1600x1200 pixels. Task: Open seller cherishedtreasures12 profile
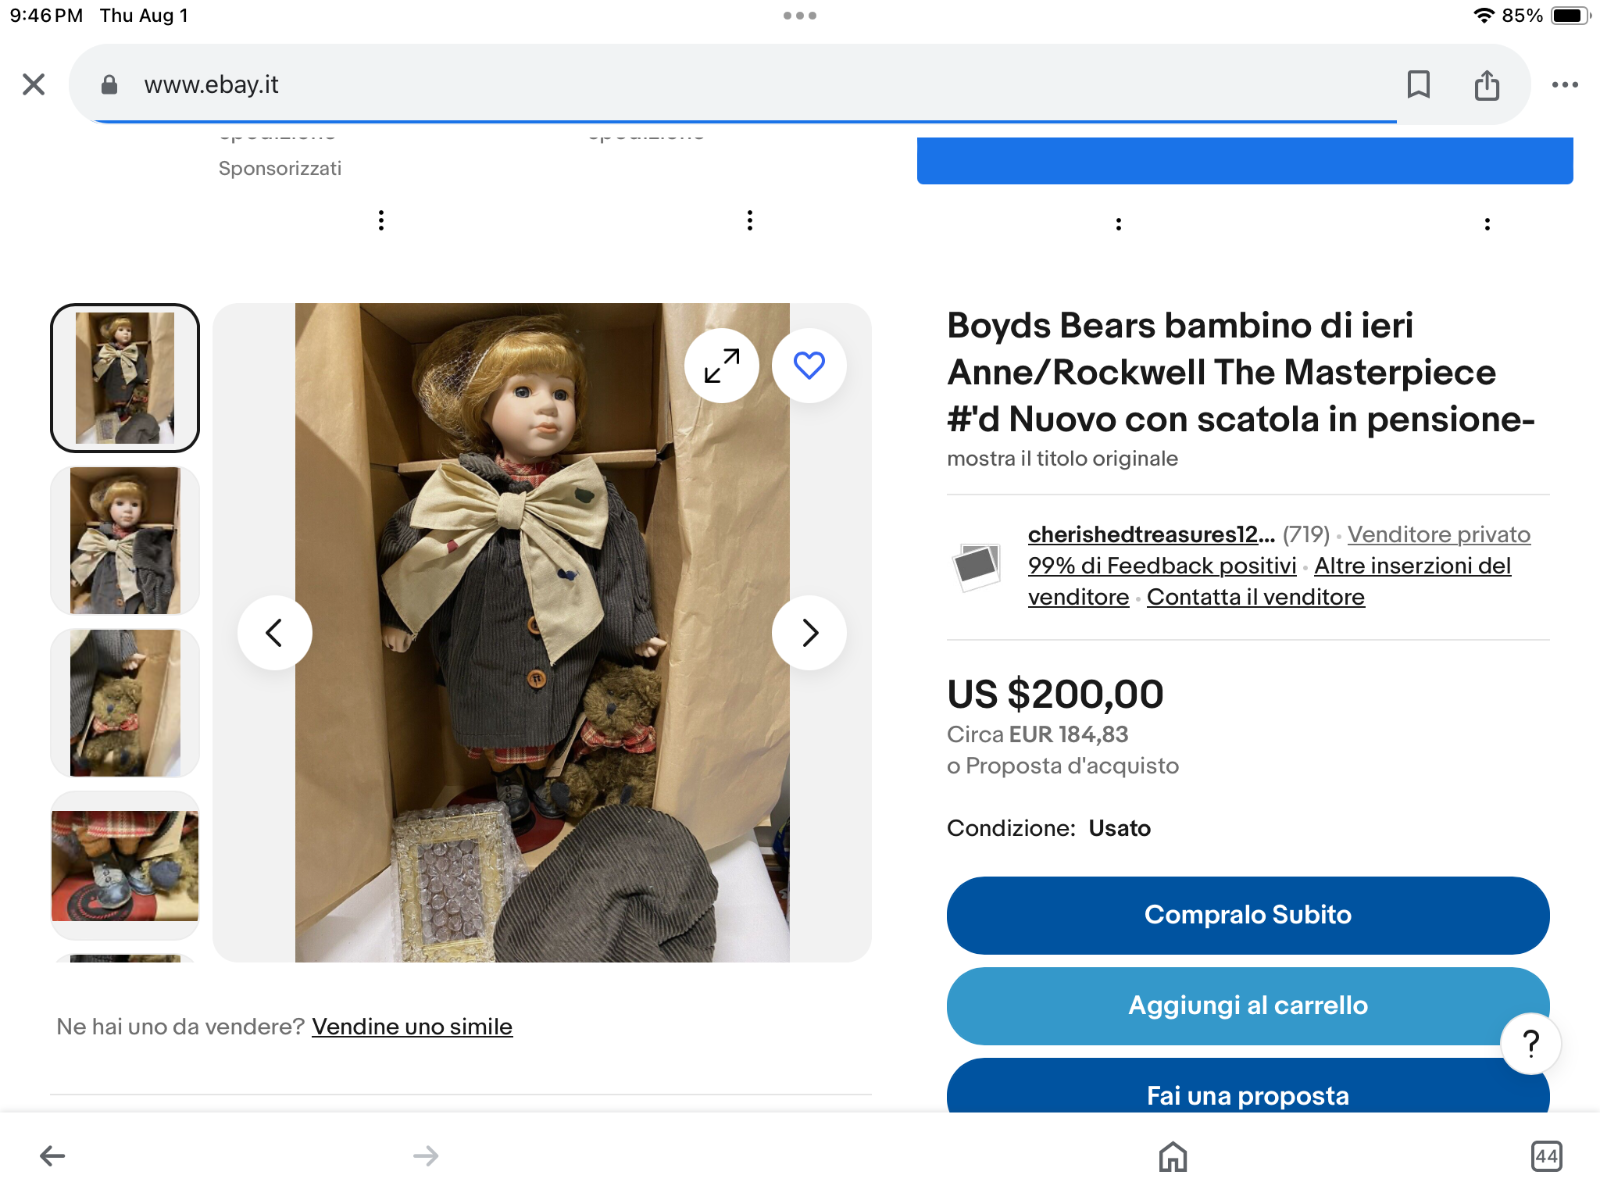[1151, 535]
